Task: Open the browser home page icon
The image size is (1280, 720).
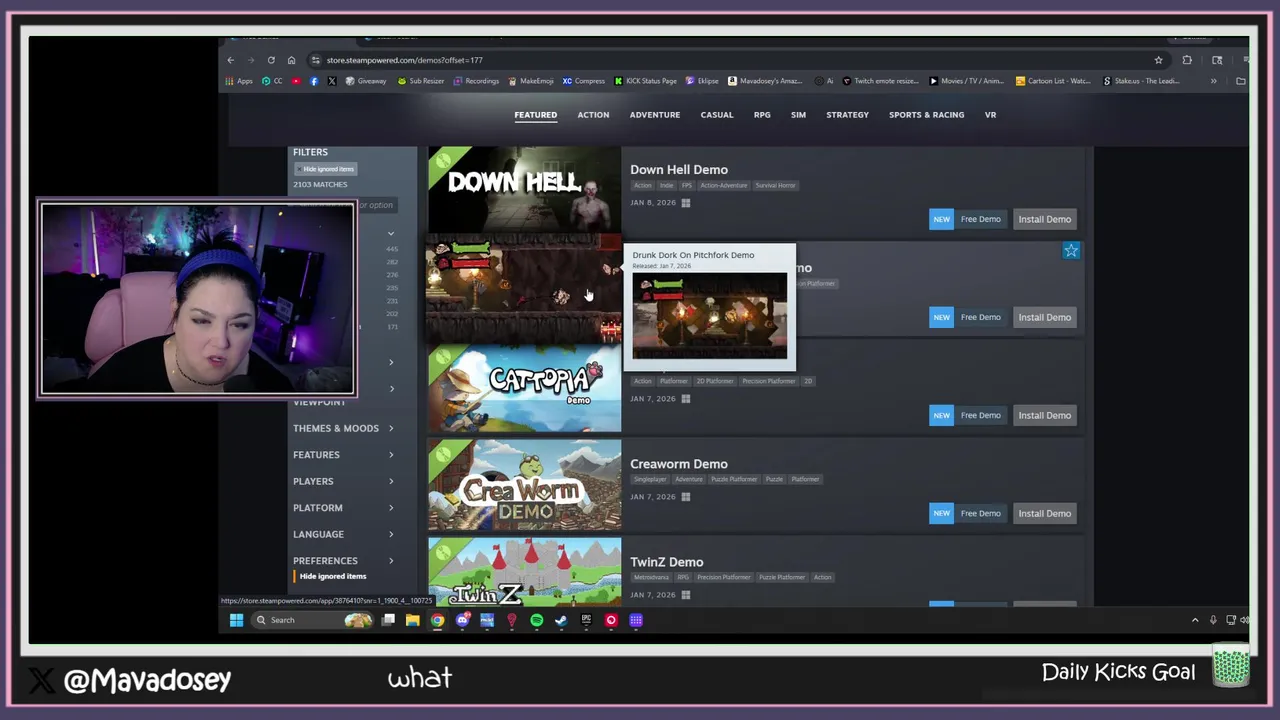Action: pyautogui.click(x=291, y=60)
